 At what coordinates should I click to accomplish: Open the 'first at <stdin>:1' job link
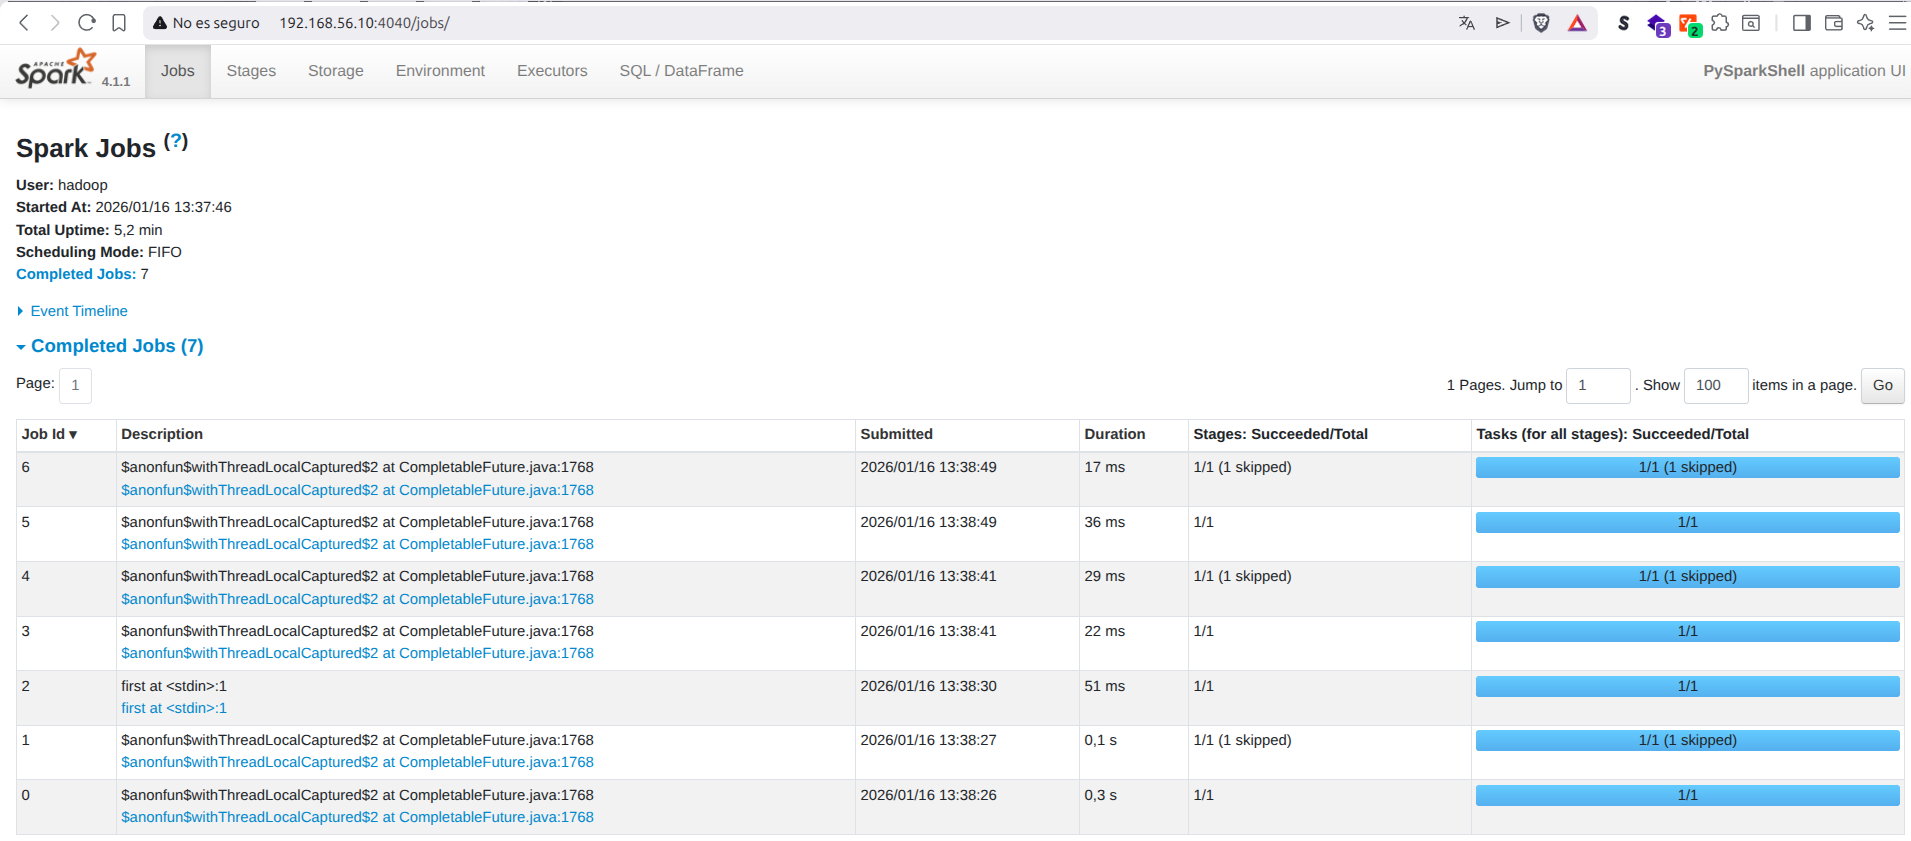pyautogui.click(x=174, y=708)
